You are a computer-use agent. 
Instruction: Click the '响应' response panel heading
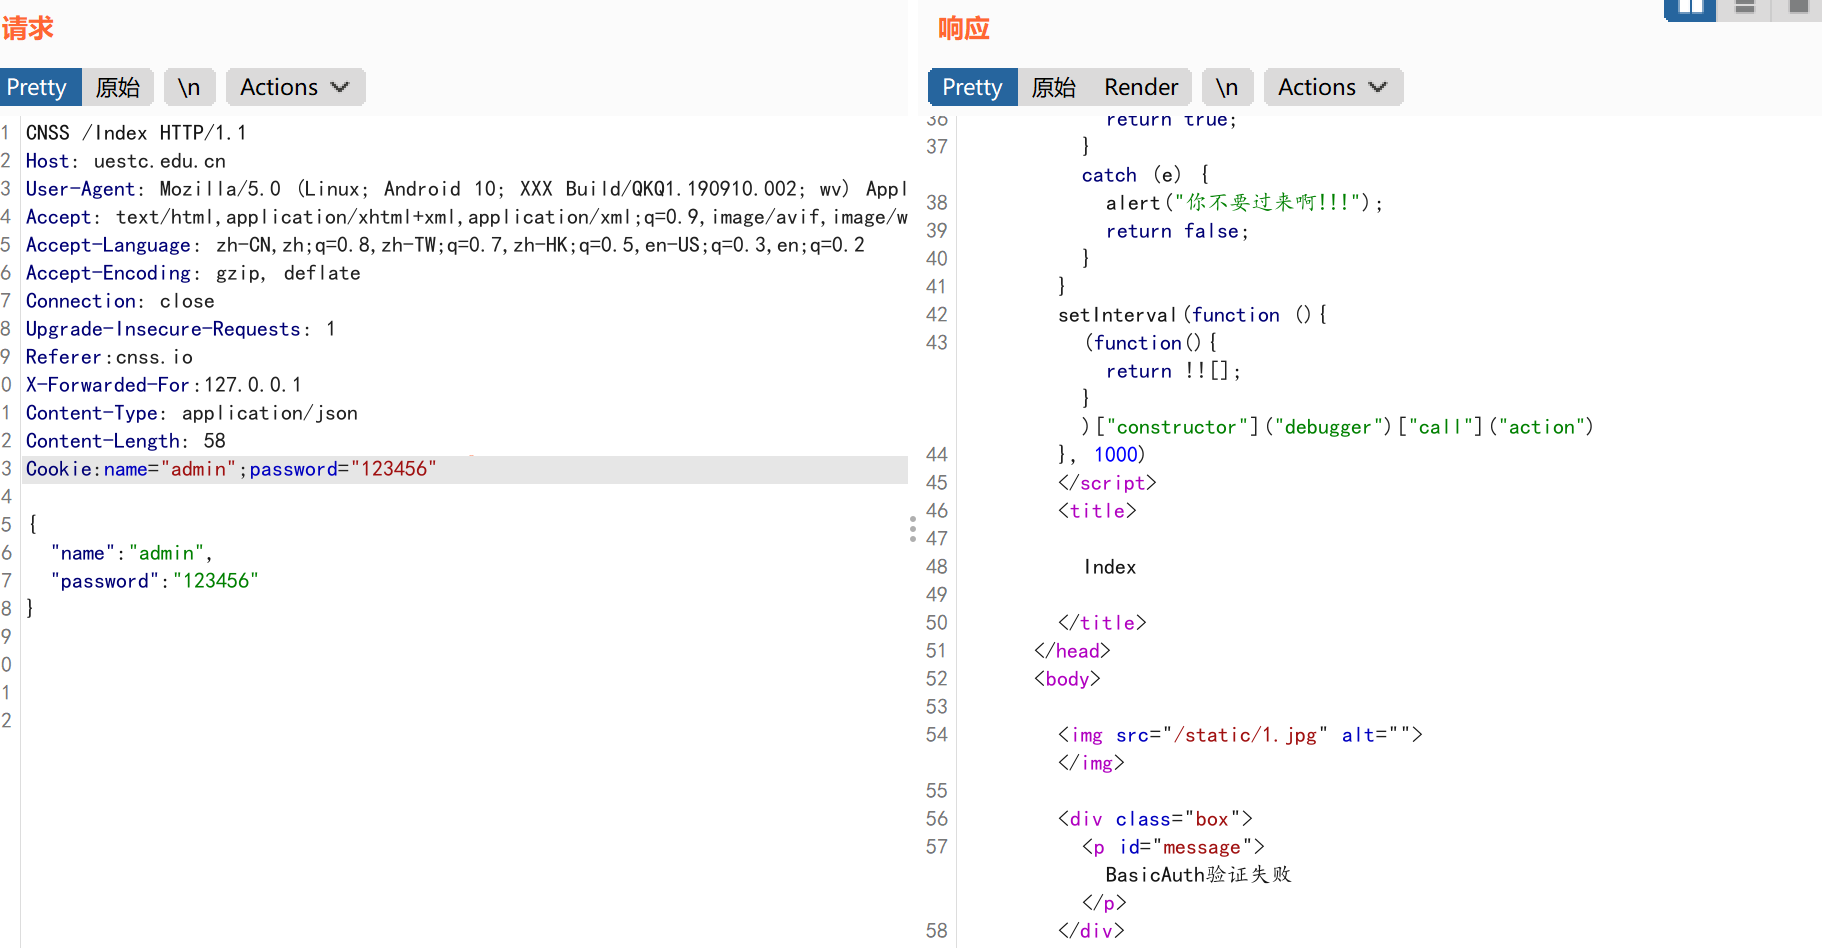pyautogui.click(x=964, y=28)
